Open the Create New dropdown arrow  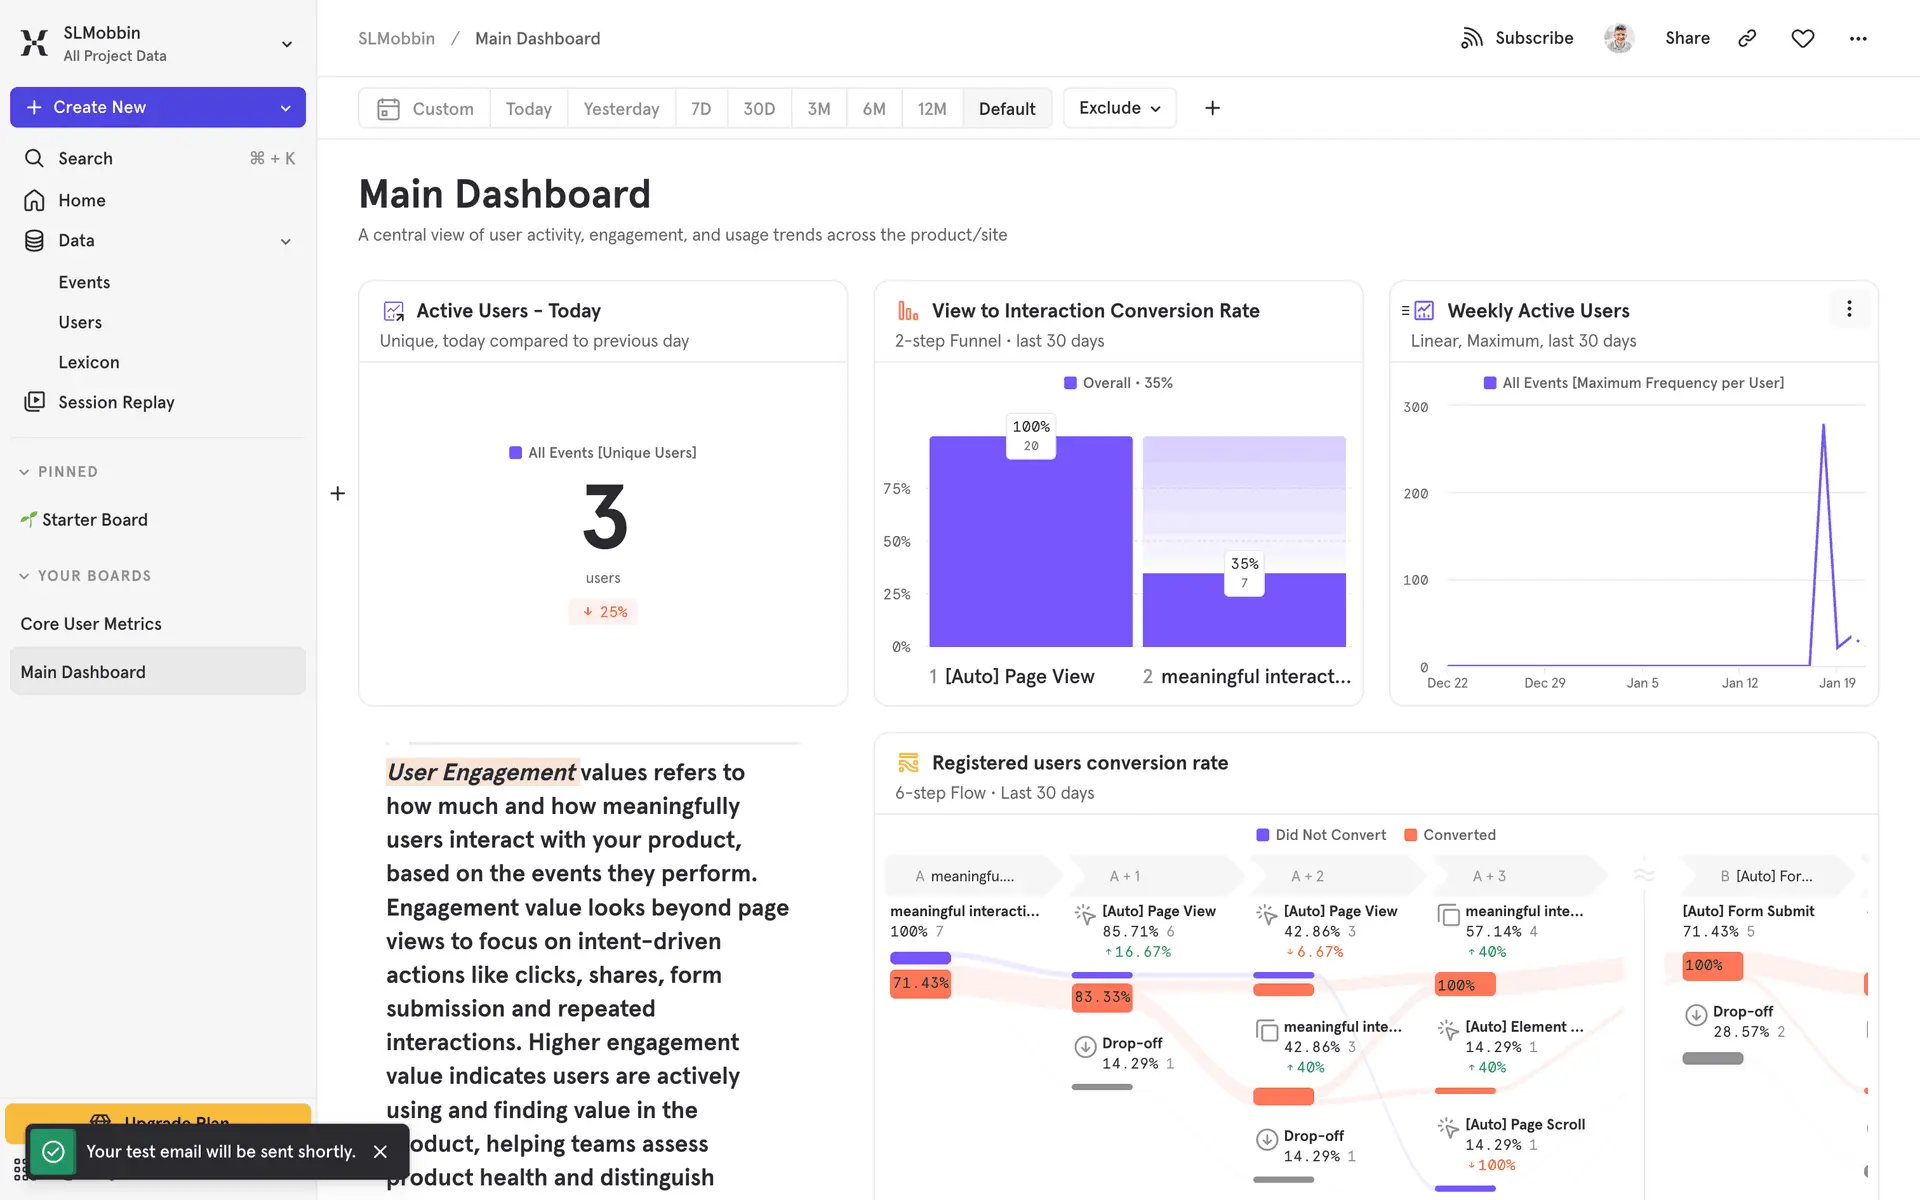coord(285,108)
